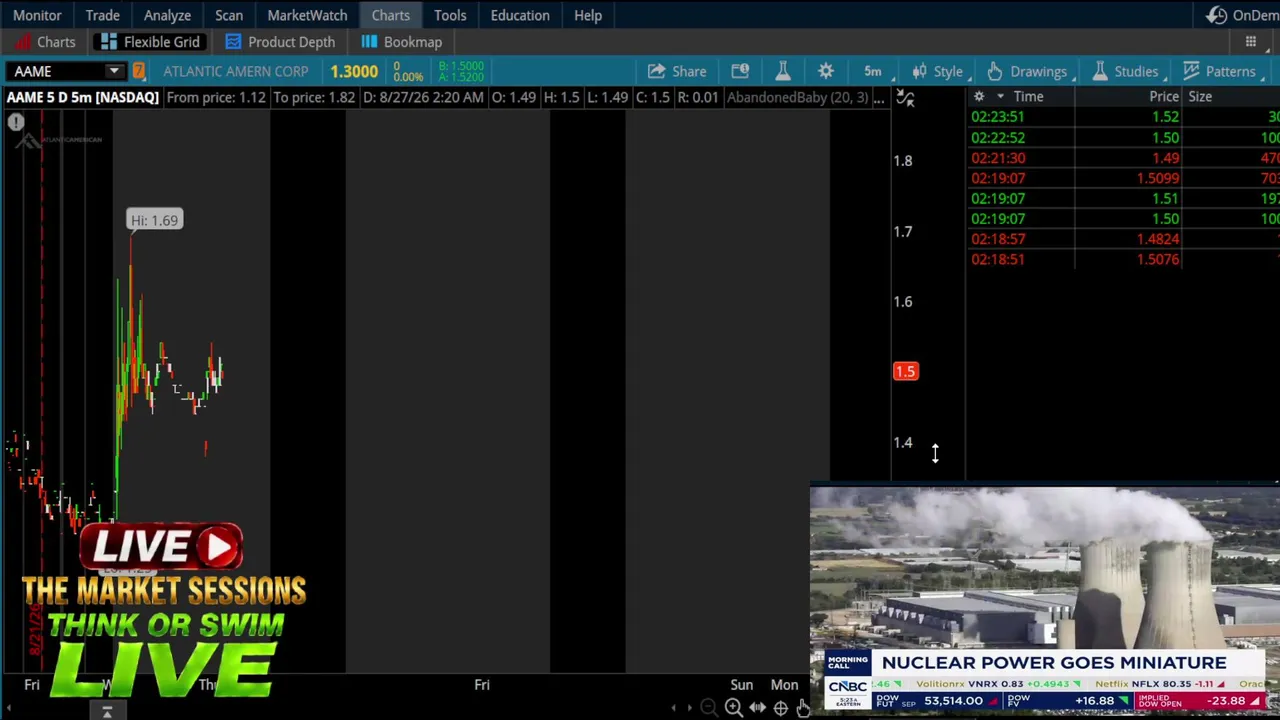Click the chart scroll left arrow
This screenshot has width=1280, height=720.
tap(674, 708)
